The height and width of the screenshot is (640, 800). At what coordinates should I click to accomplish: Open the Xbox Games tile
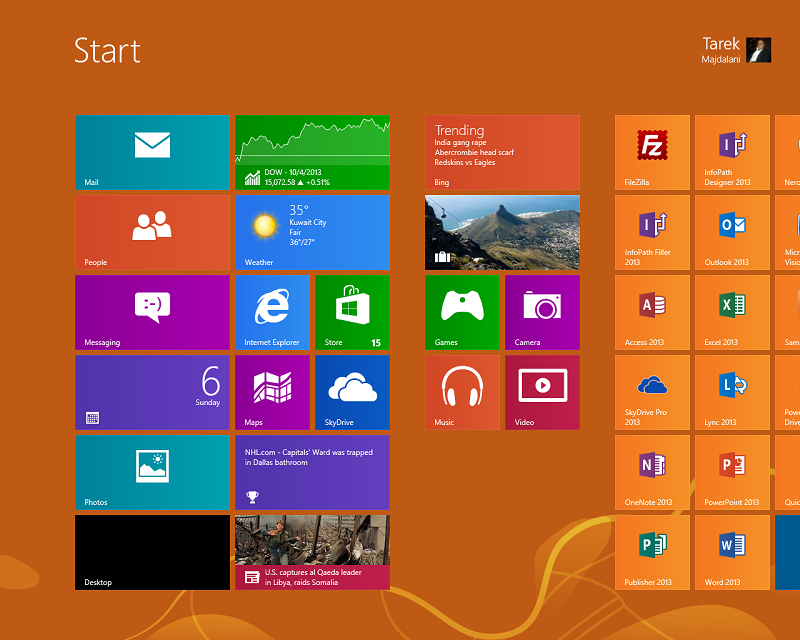pos(462,312)
